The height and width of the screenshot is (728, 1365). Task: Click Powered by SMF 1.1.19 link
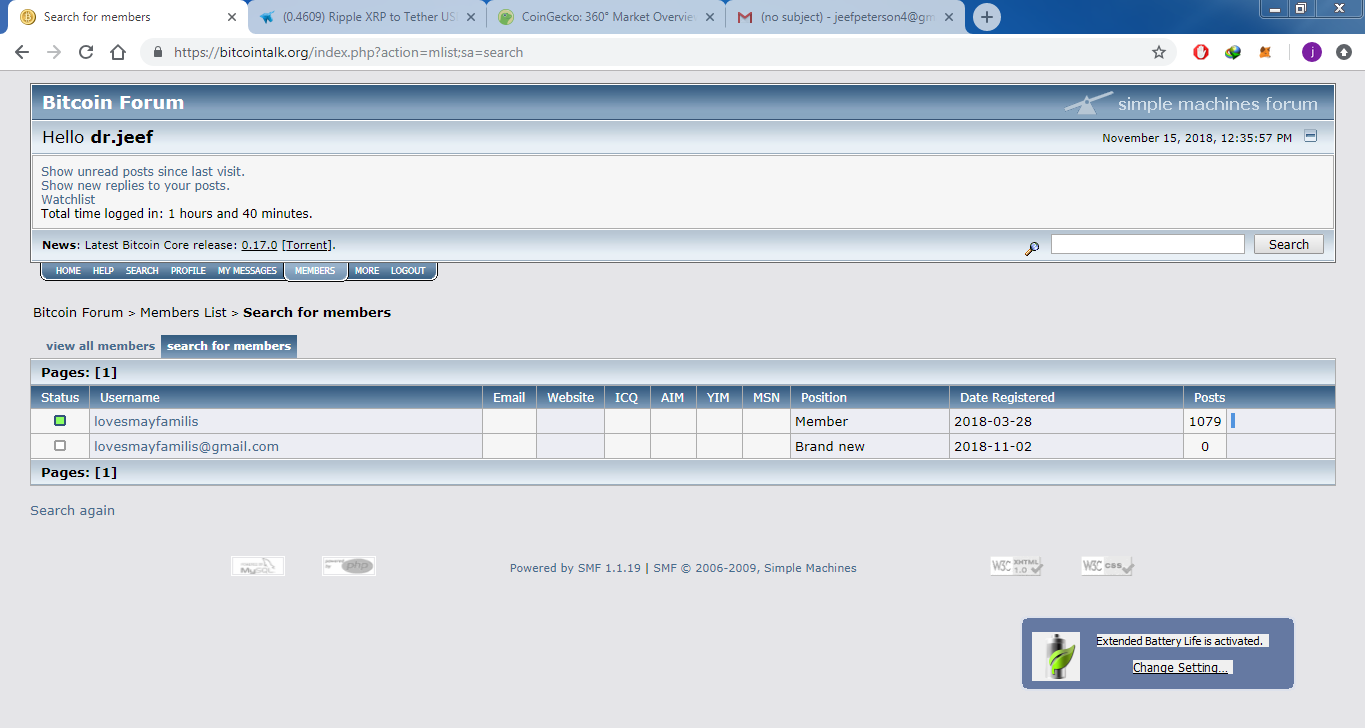coord(575,568)
